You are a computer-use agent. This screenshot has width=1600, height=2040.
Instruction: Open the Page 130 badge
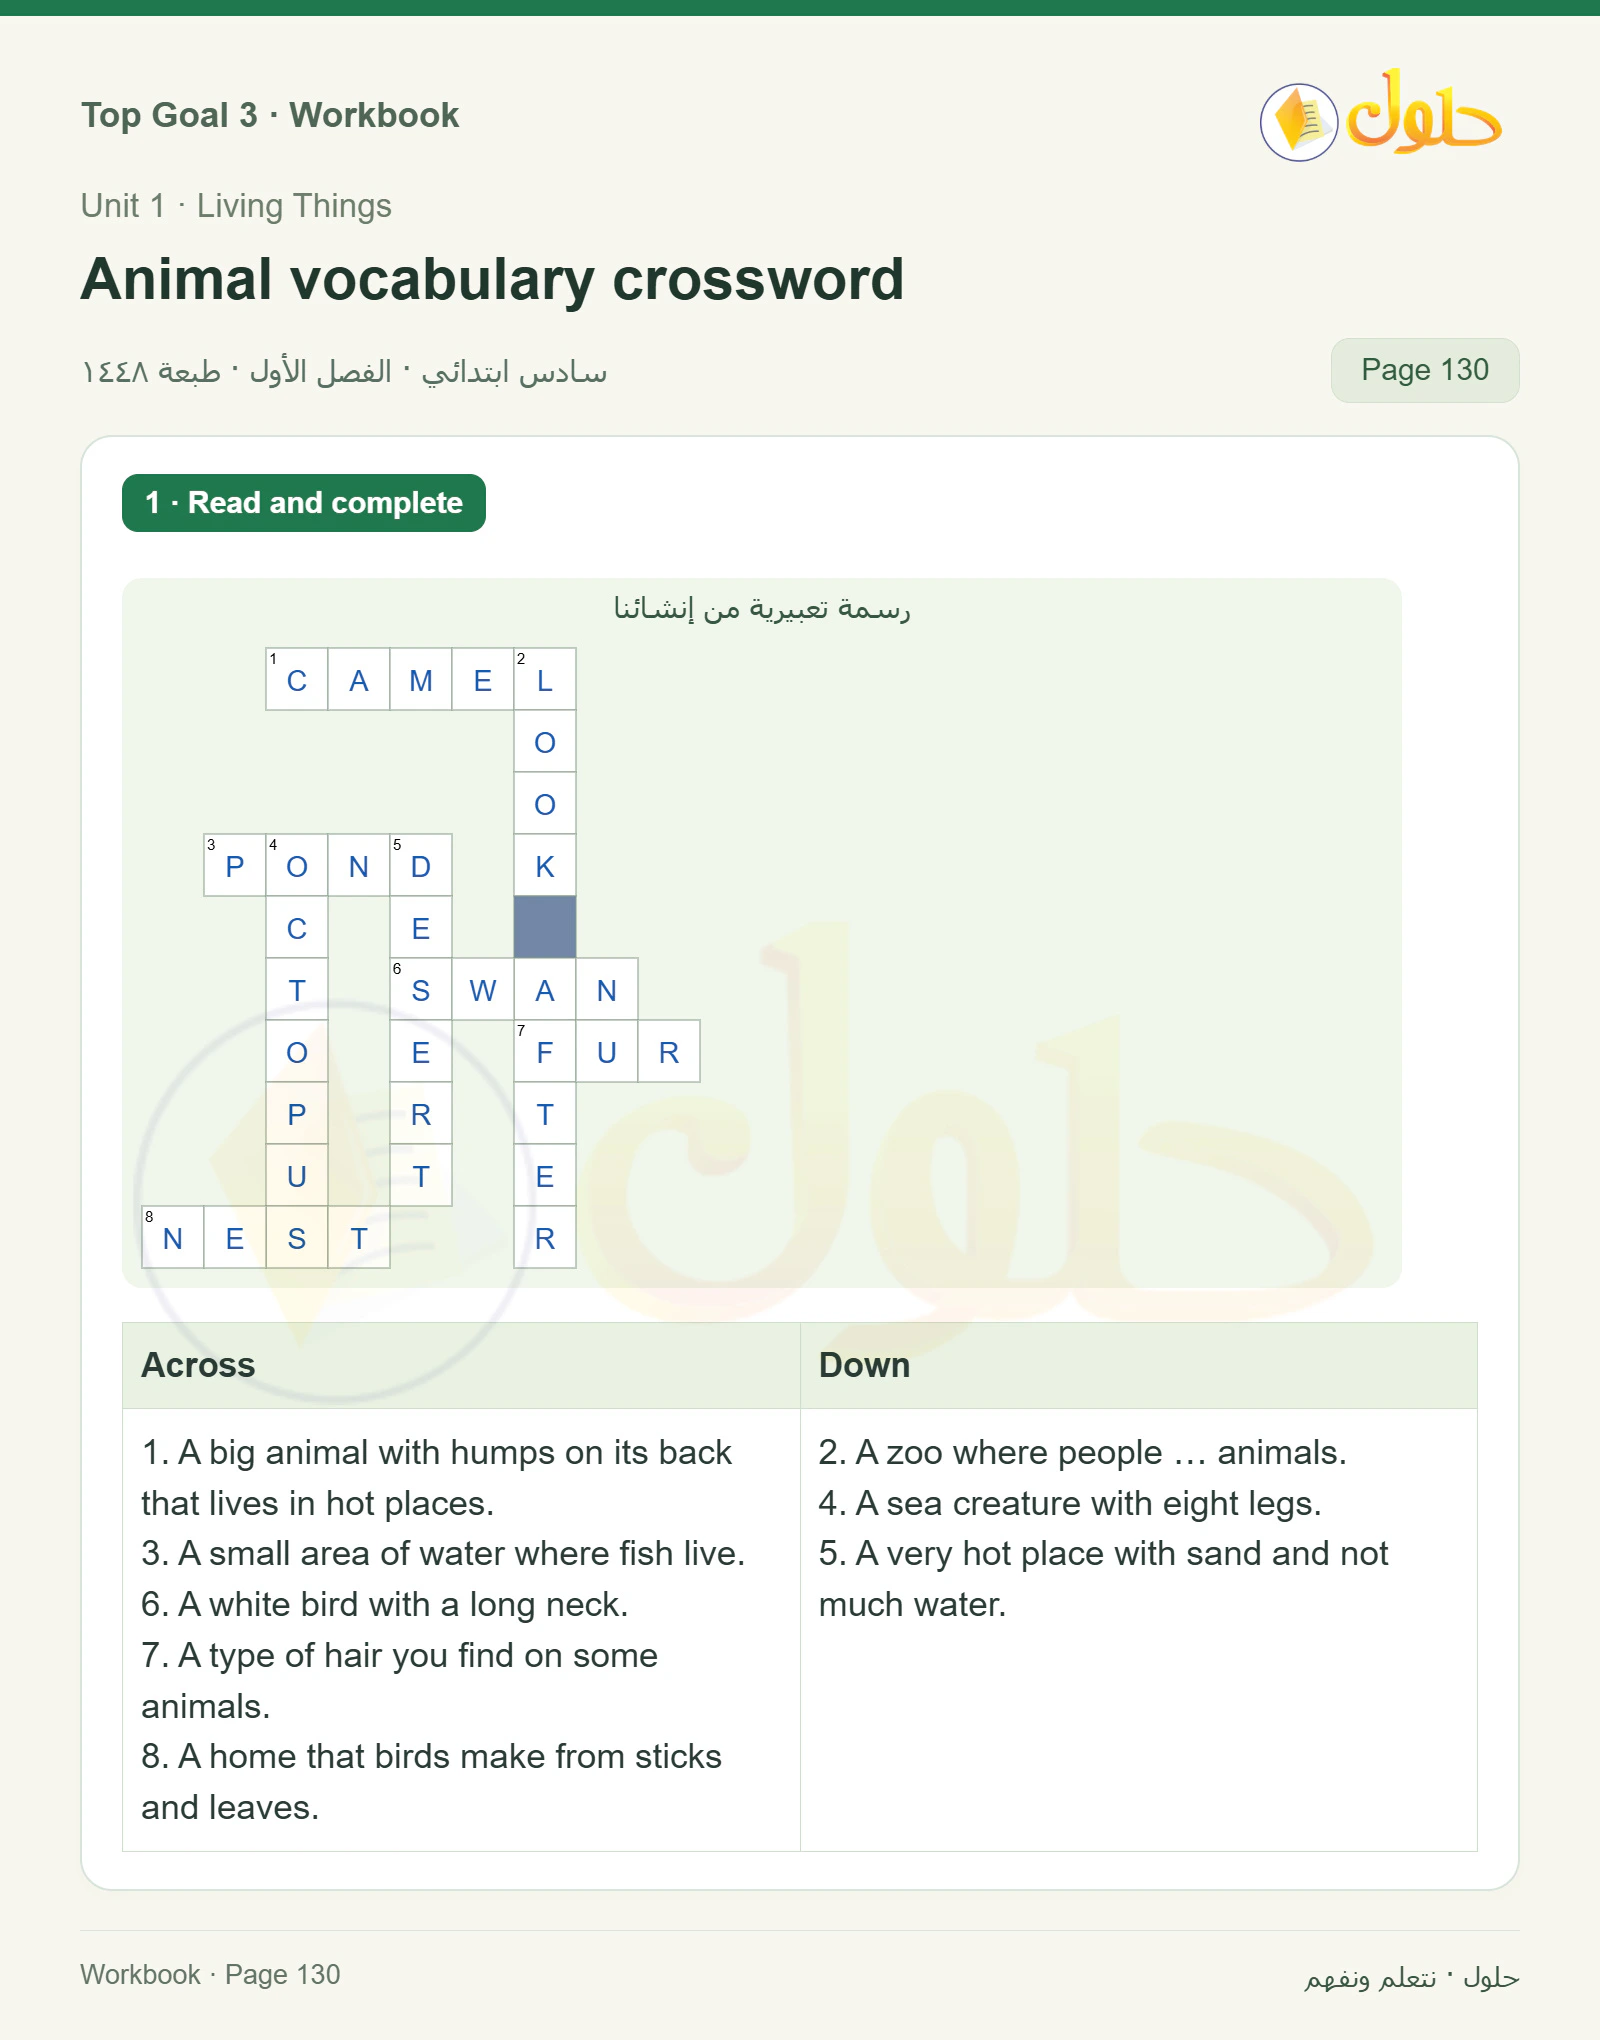pos(1424,370)
